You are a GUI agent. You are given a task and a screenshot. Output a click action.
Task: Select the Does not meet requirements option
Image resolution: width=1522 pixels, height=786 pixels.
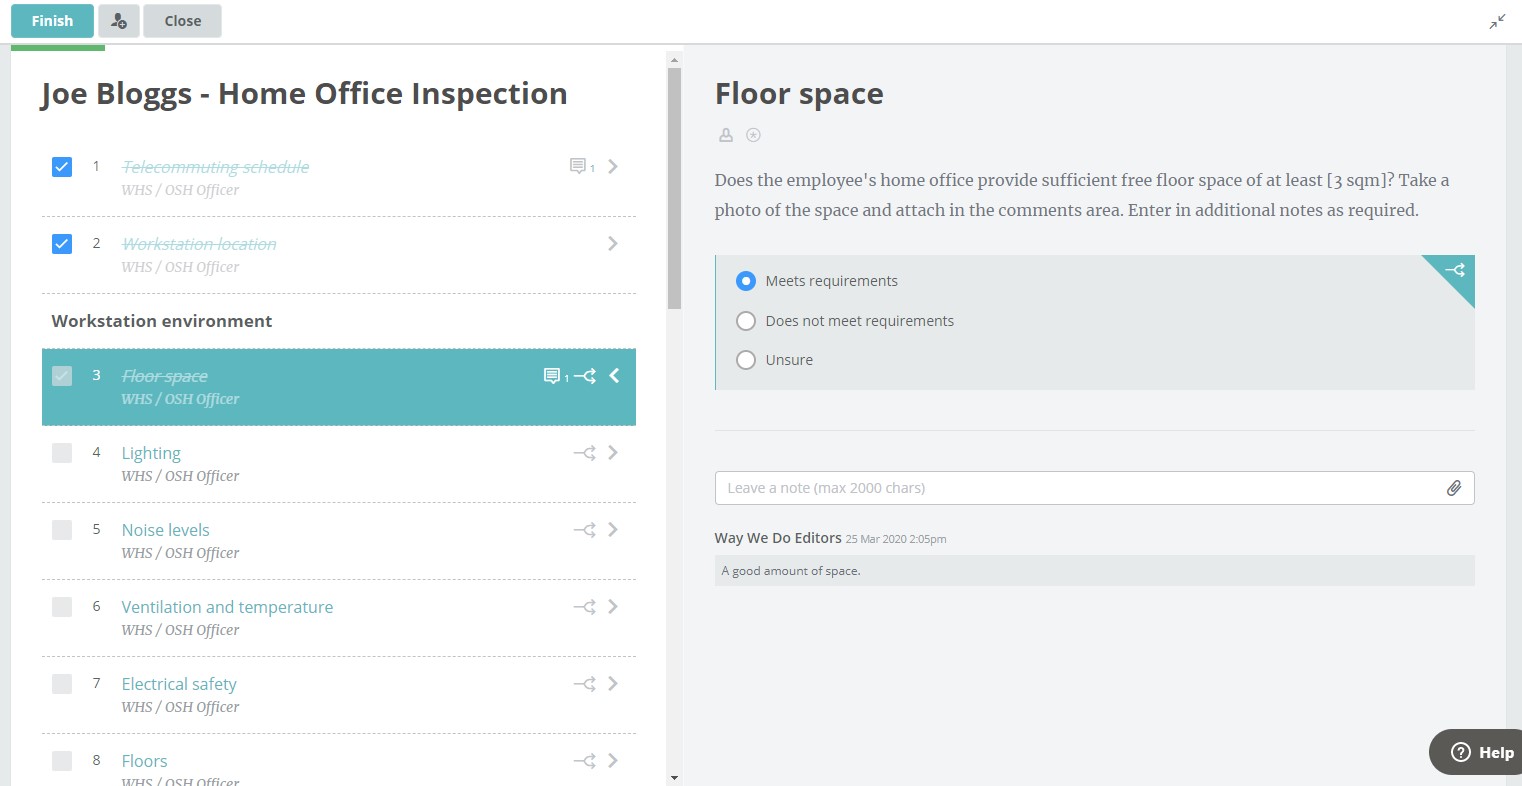point(746,320)
